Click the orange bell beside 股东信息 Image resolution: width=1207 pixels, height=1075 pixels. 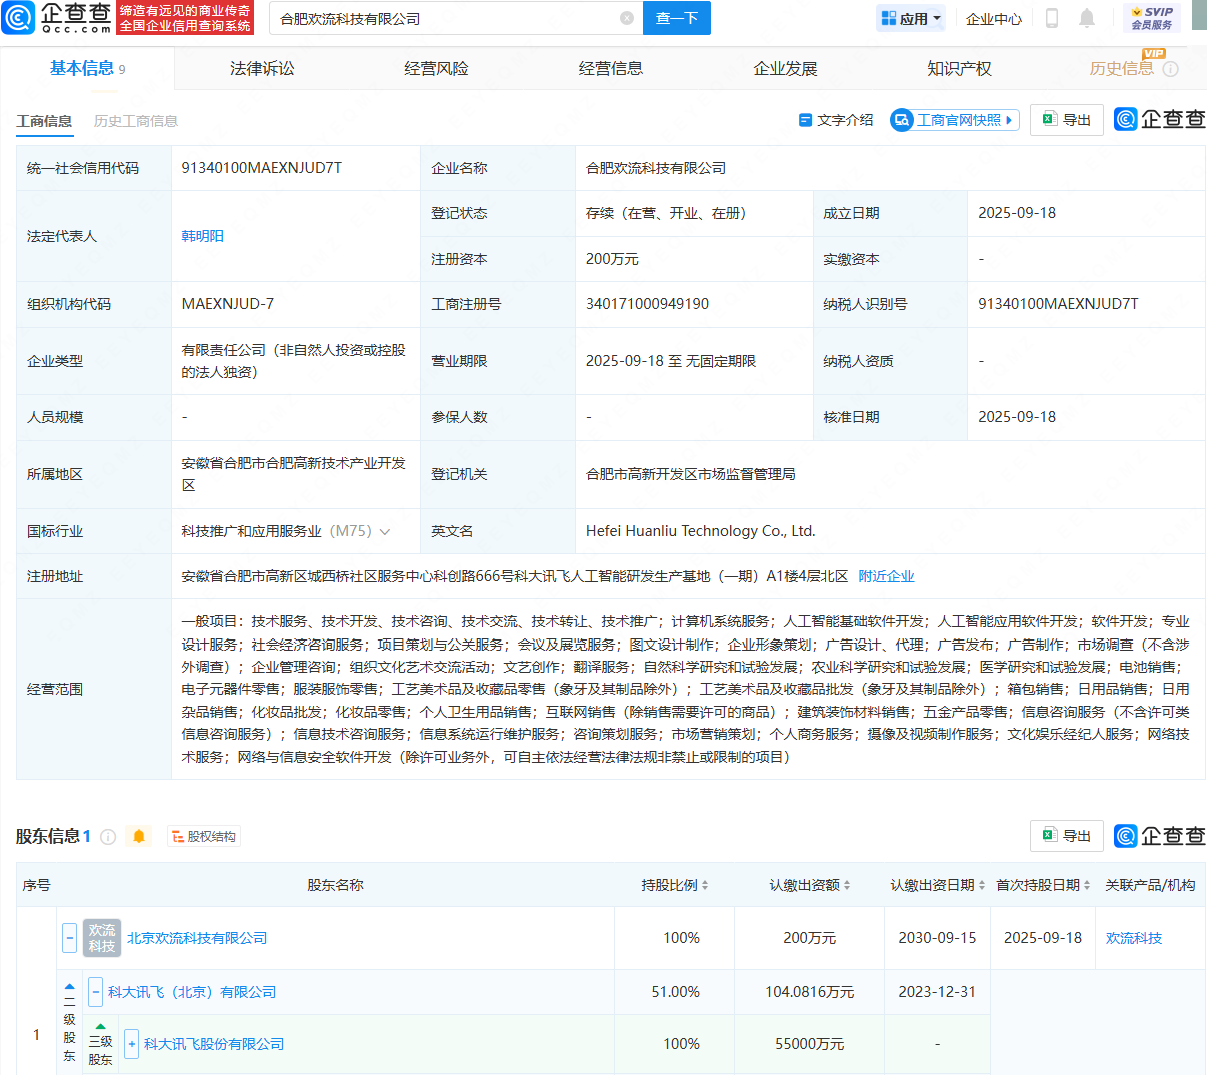point(139,836)
